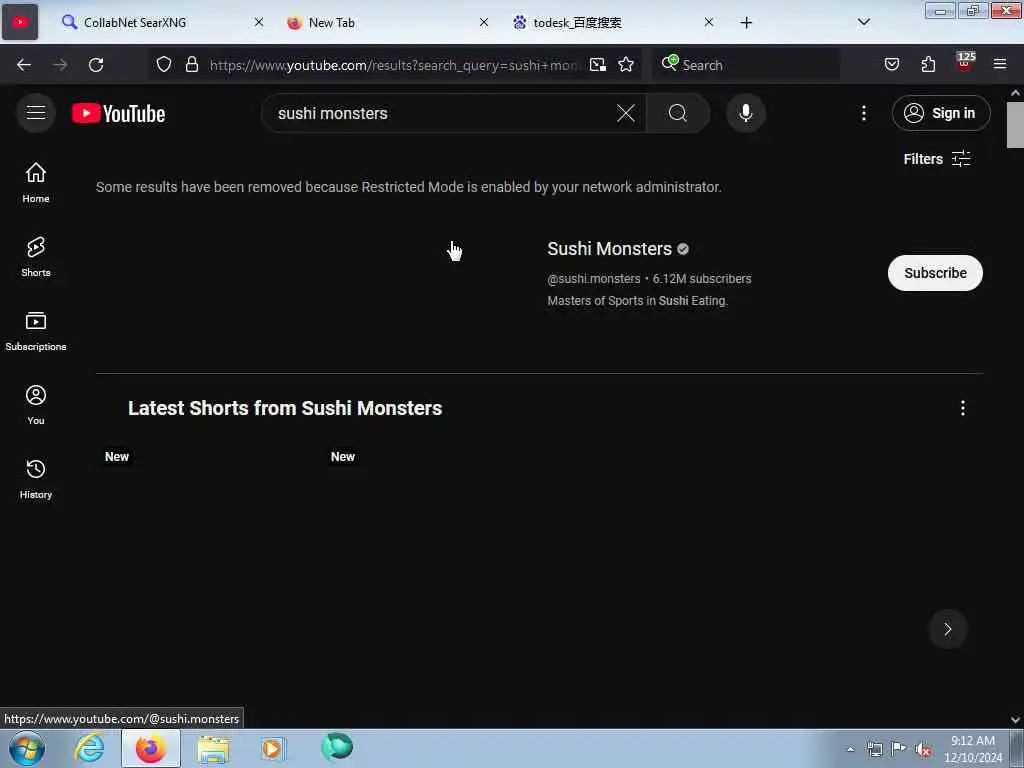Click the Sign in button
Screen dimensions: 1024x768
pyautogui.click(x=941, y=113)
